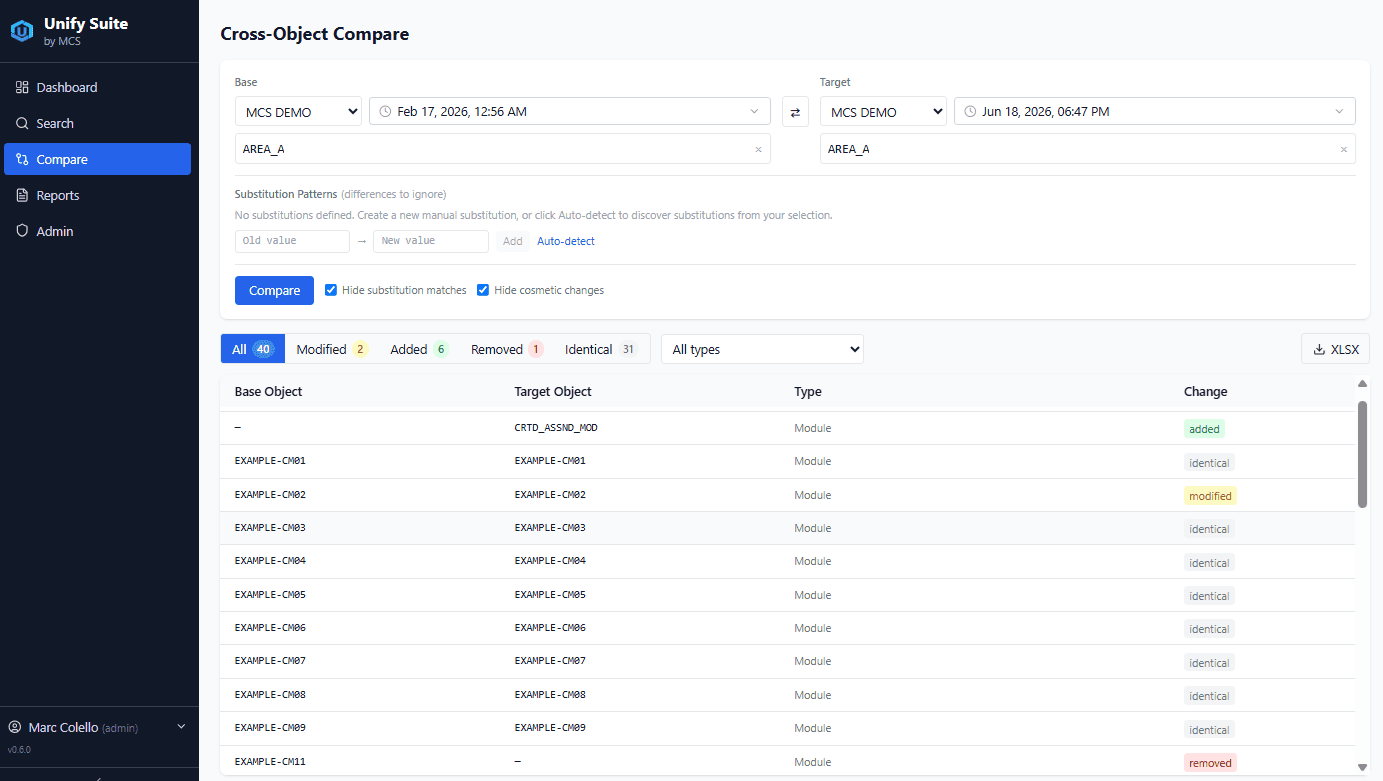Select base object EXAMPLE-CM03
The image size is (1383, 781).
(270, 528)
